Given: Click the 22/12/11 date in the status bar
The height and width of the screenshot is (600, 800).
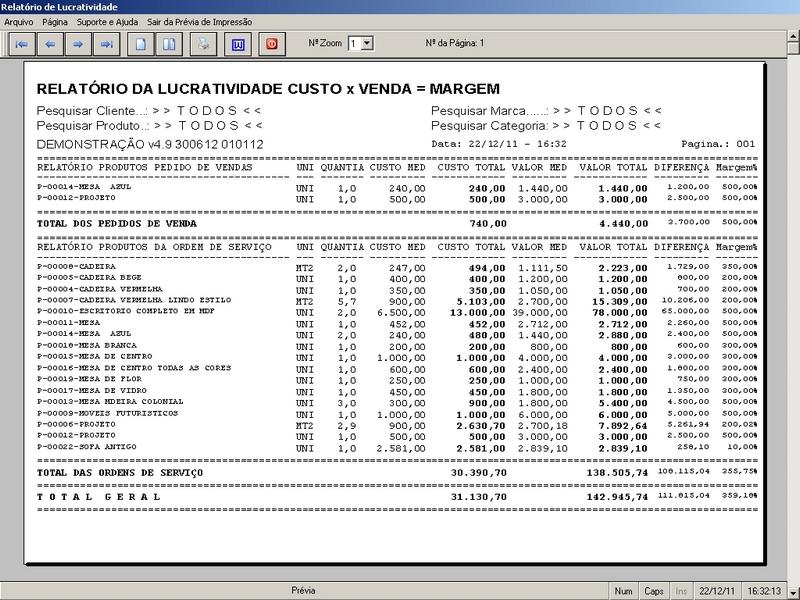Looking at the screenshot, I should coord(716,591).
